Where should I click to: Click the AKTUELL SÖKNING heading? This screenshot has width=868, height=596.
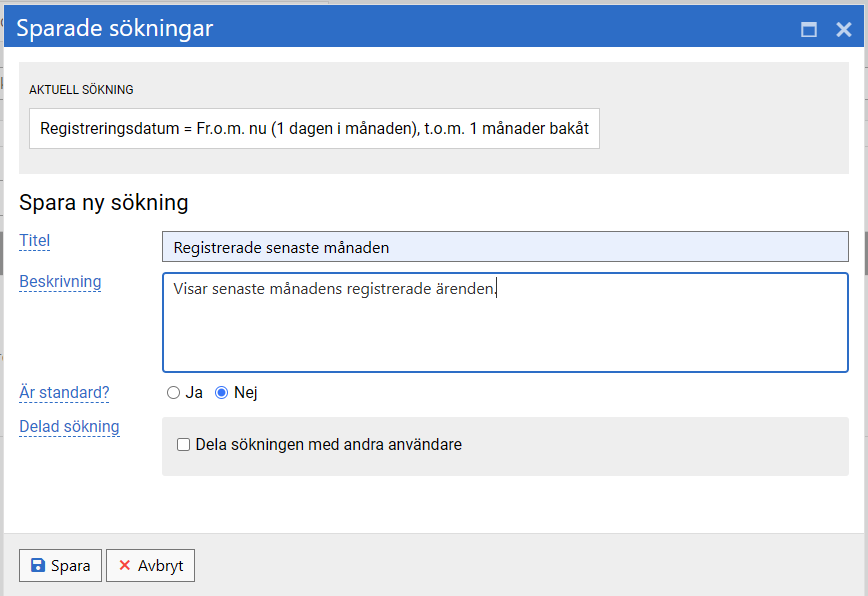click(x=81, y=90)
